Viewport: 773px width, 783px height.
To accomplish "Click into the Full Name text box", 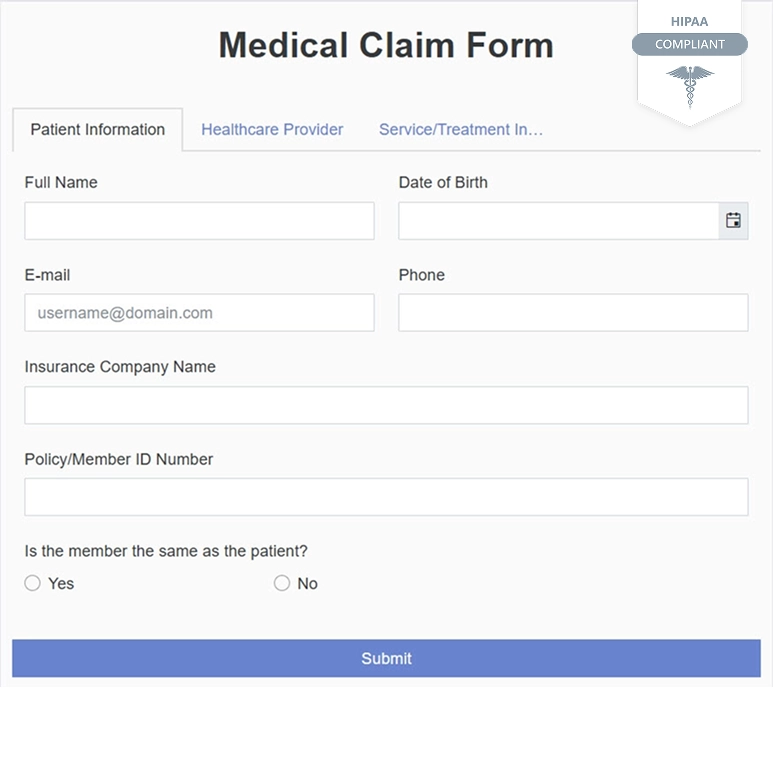I will pyautogui.click(x=199, y=221).
